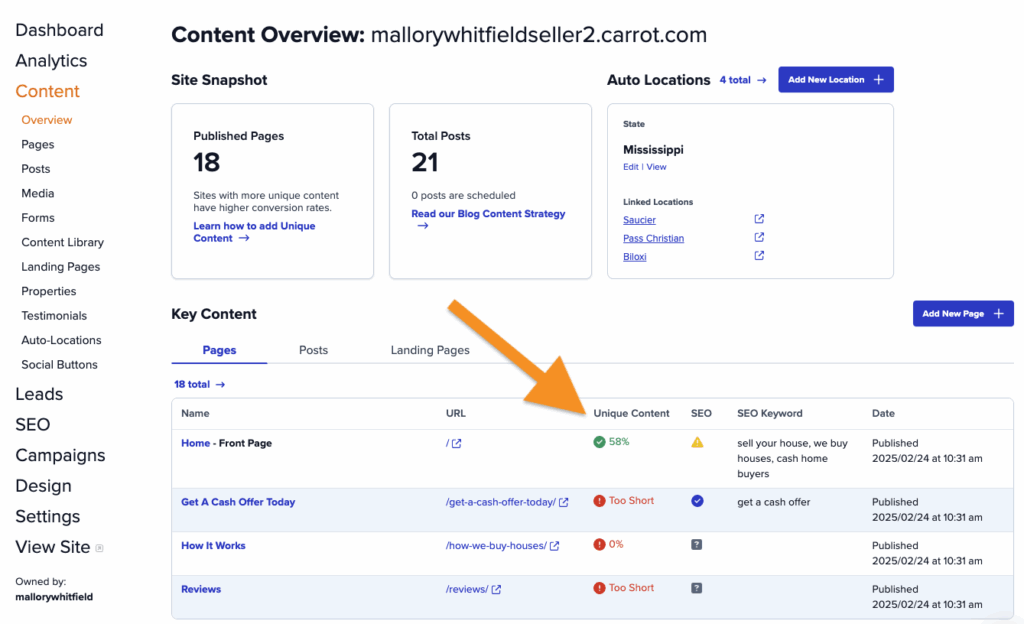This screenshot has height=624, width=1024.
Task: Open Home - Front Page entry
Action: coord(226,443)
